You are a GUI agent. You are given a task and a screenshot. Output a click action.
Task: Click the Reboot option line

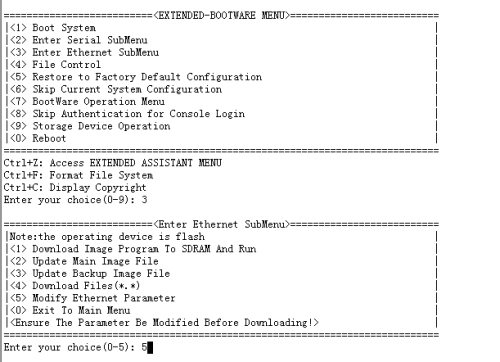coord(38,139)
